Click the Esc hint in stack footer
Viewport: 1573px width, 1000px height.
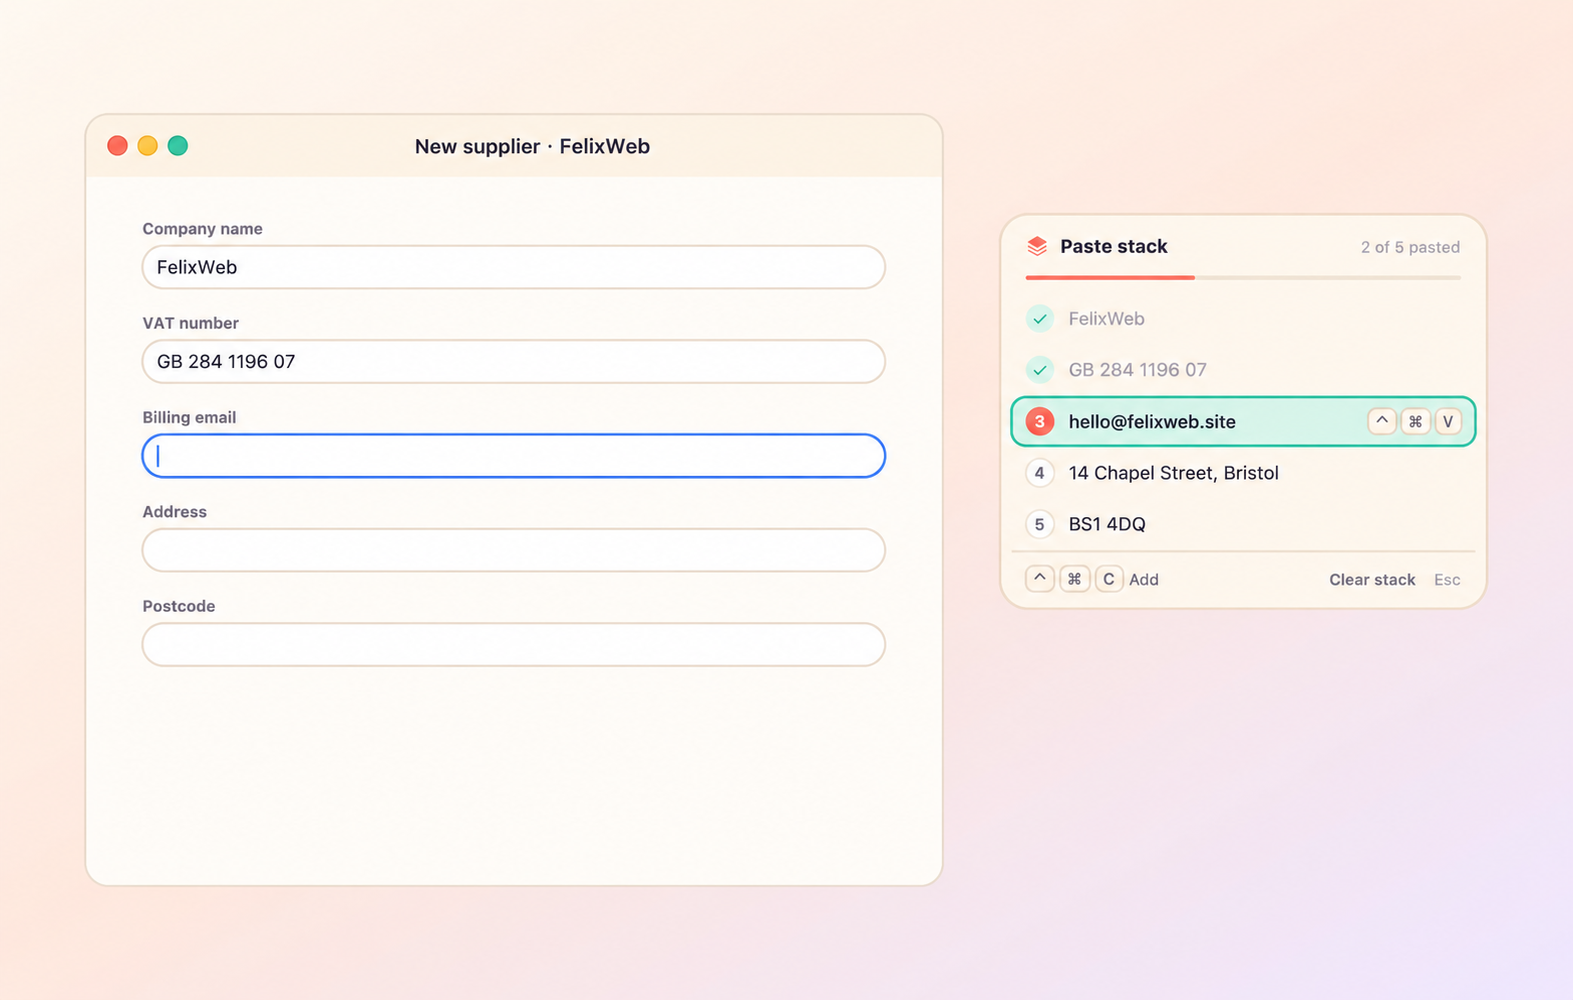point(1447,580)
